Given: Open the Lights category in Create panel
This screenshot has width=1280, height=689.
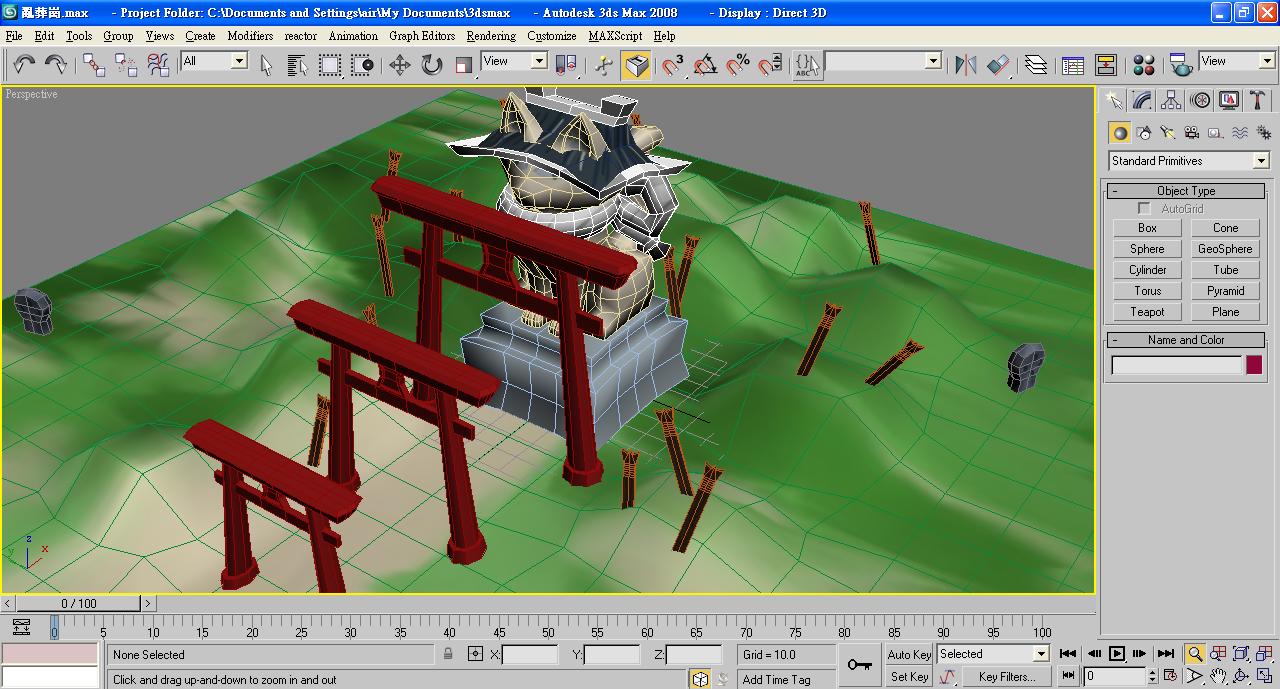Looking at the screenshot, I should pos(1168,133).
